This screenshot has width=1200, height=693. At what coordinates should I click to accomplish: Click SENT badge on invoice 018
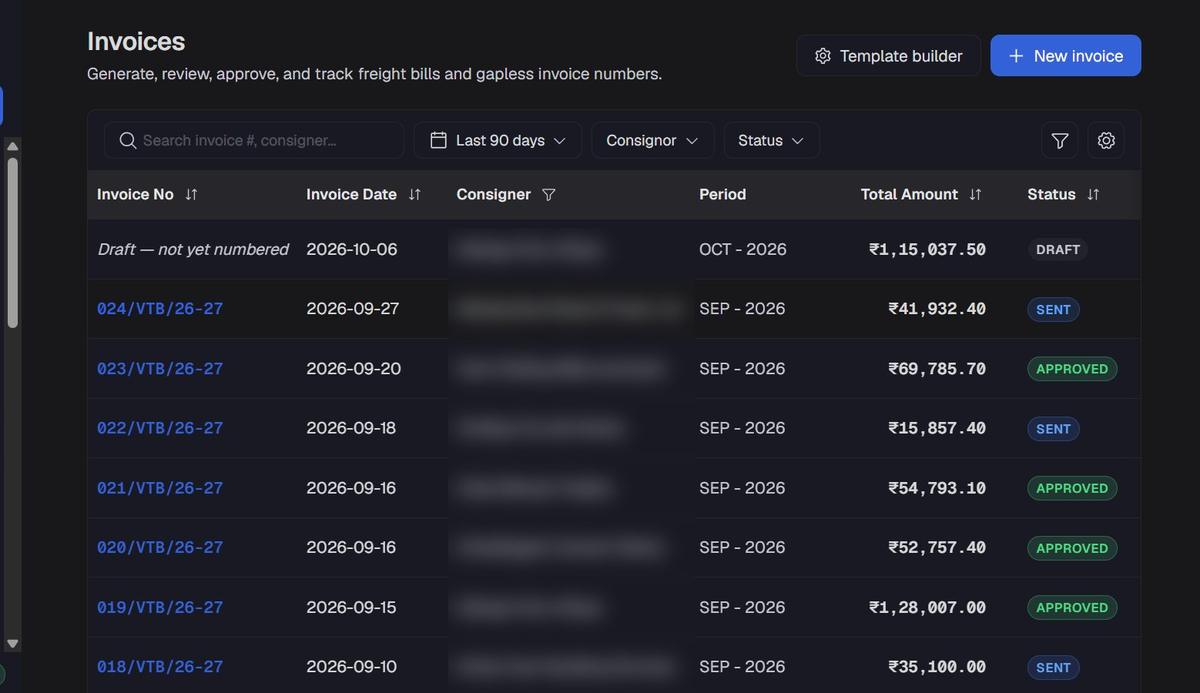tap(1053, 667)
